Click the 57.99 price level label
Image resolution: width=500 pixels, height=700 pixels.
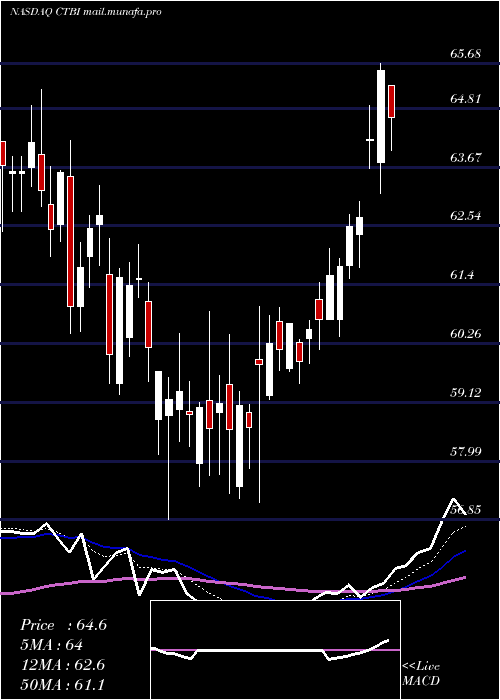pyautogui.click(x=466, y=451)
